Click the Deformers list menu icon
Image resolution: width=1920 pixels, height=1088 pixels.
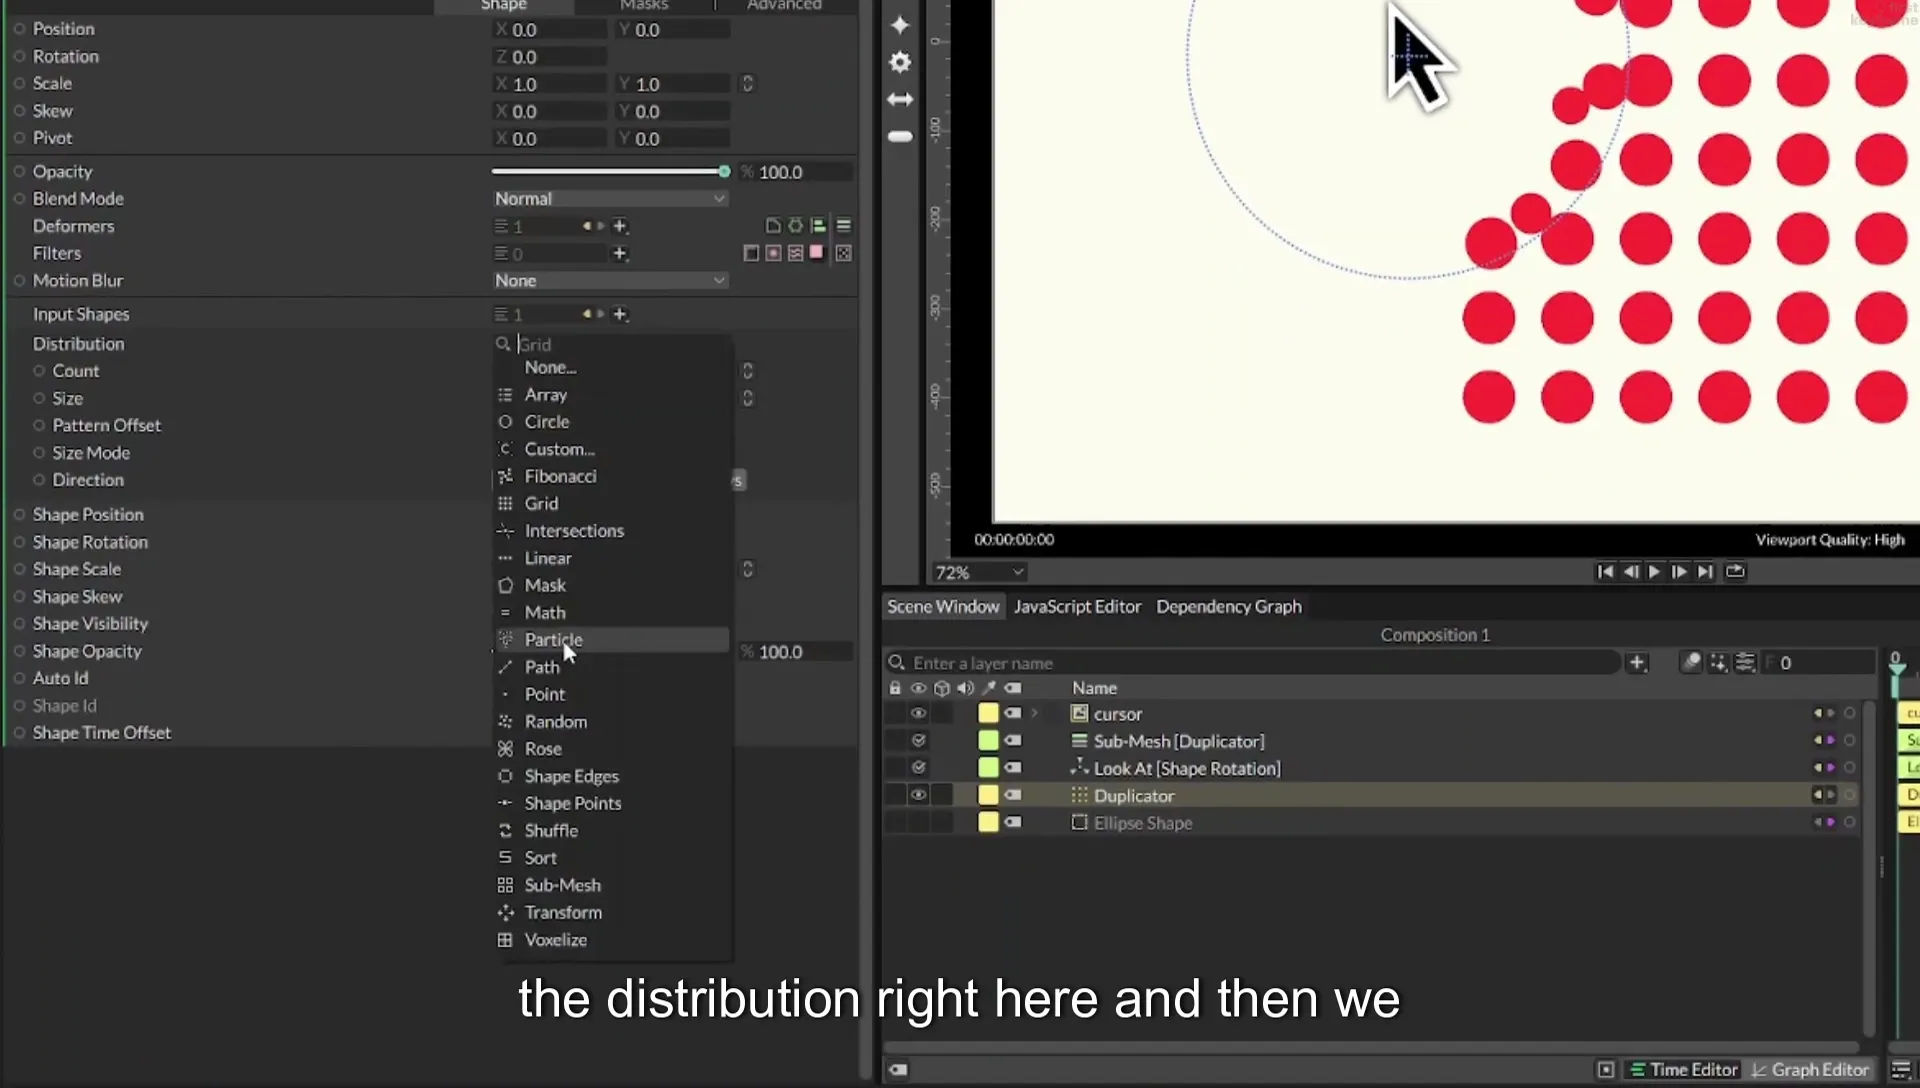click(844, 226)
